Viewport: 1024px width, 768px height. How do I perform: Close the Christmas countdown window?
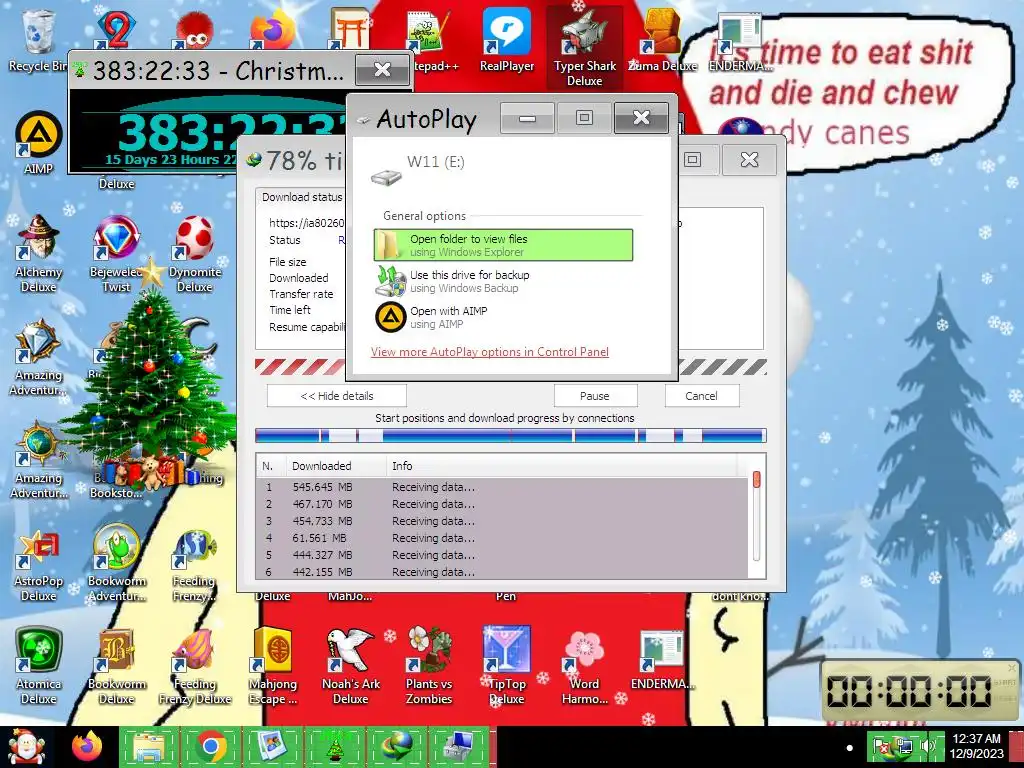click(x=382, y=70)
